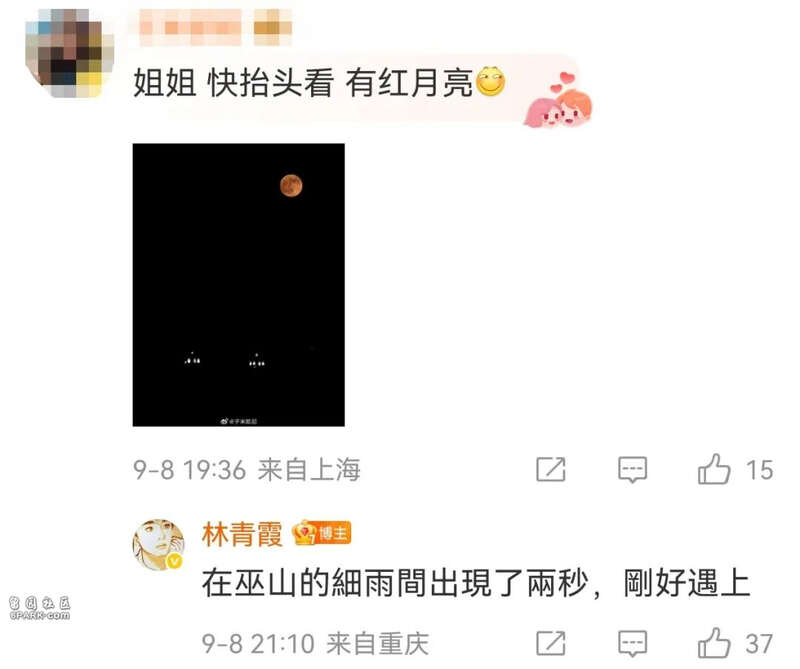Image resolution: width=800 pixels, height=669 pixels.
Task: Repost the comment posted at 19:36
Action: [551, 469]
